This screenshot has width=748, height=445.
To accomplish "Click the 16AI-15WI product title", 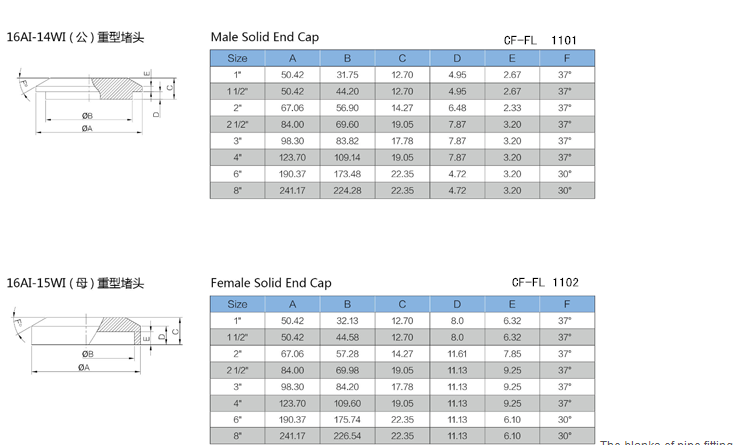I will coord(75,283).
